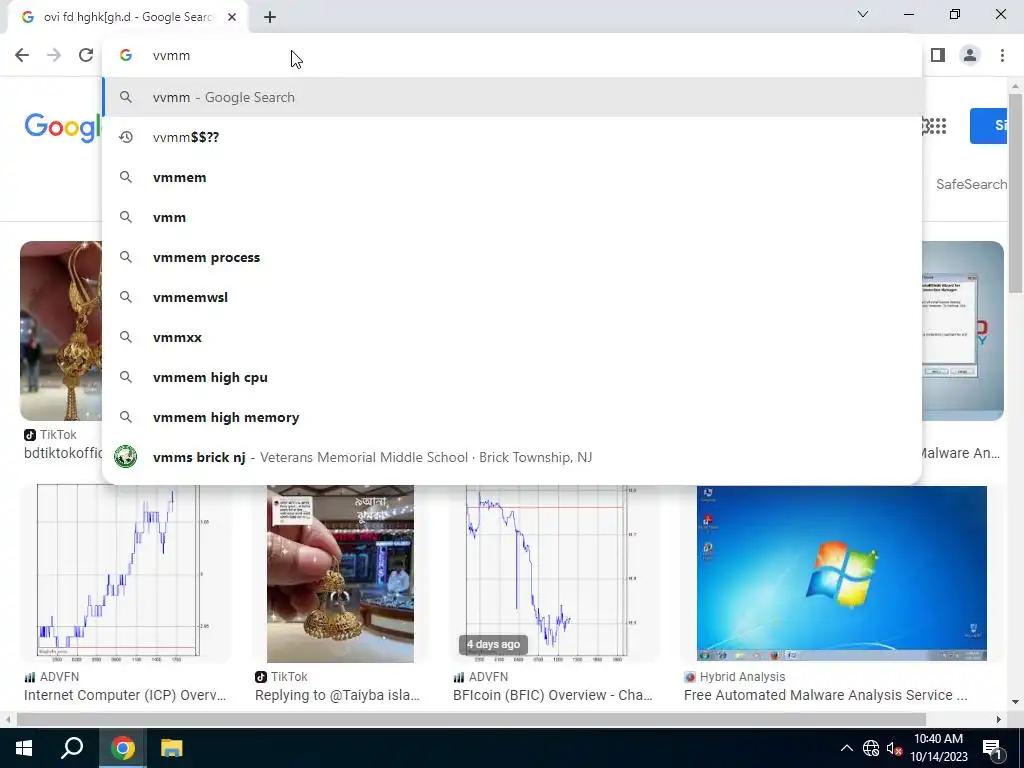Select the 'vmmemwsl' suggestion
The width and height of the screenshot is (1024, 768).
(x=513, y=297)
